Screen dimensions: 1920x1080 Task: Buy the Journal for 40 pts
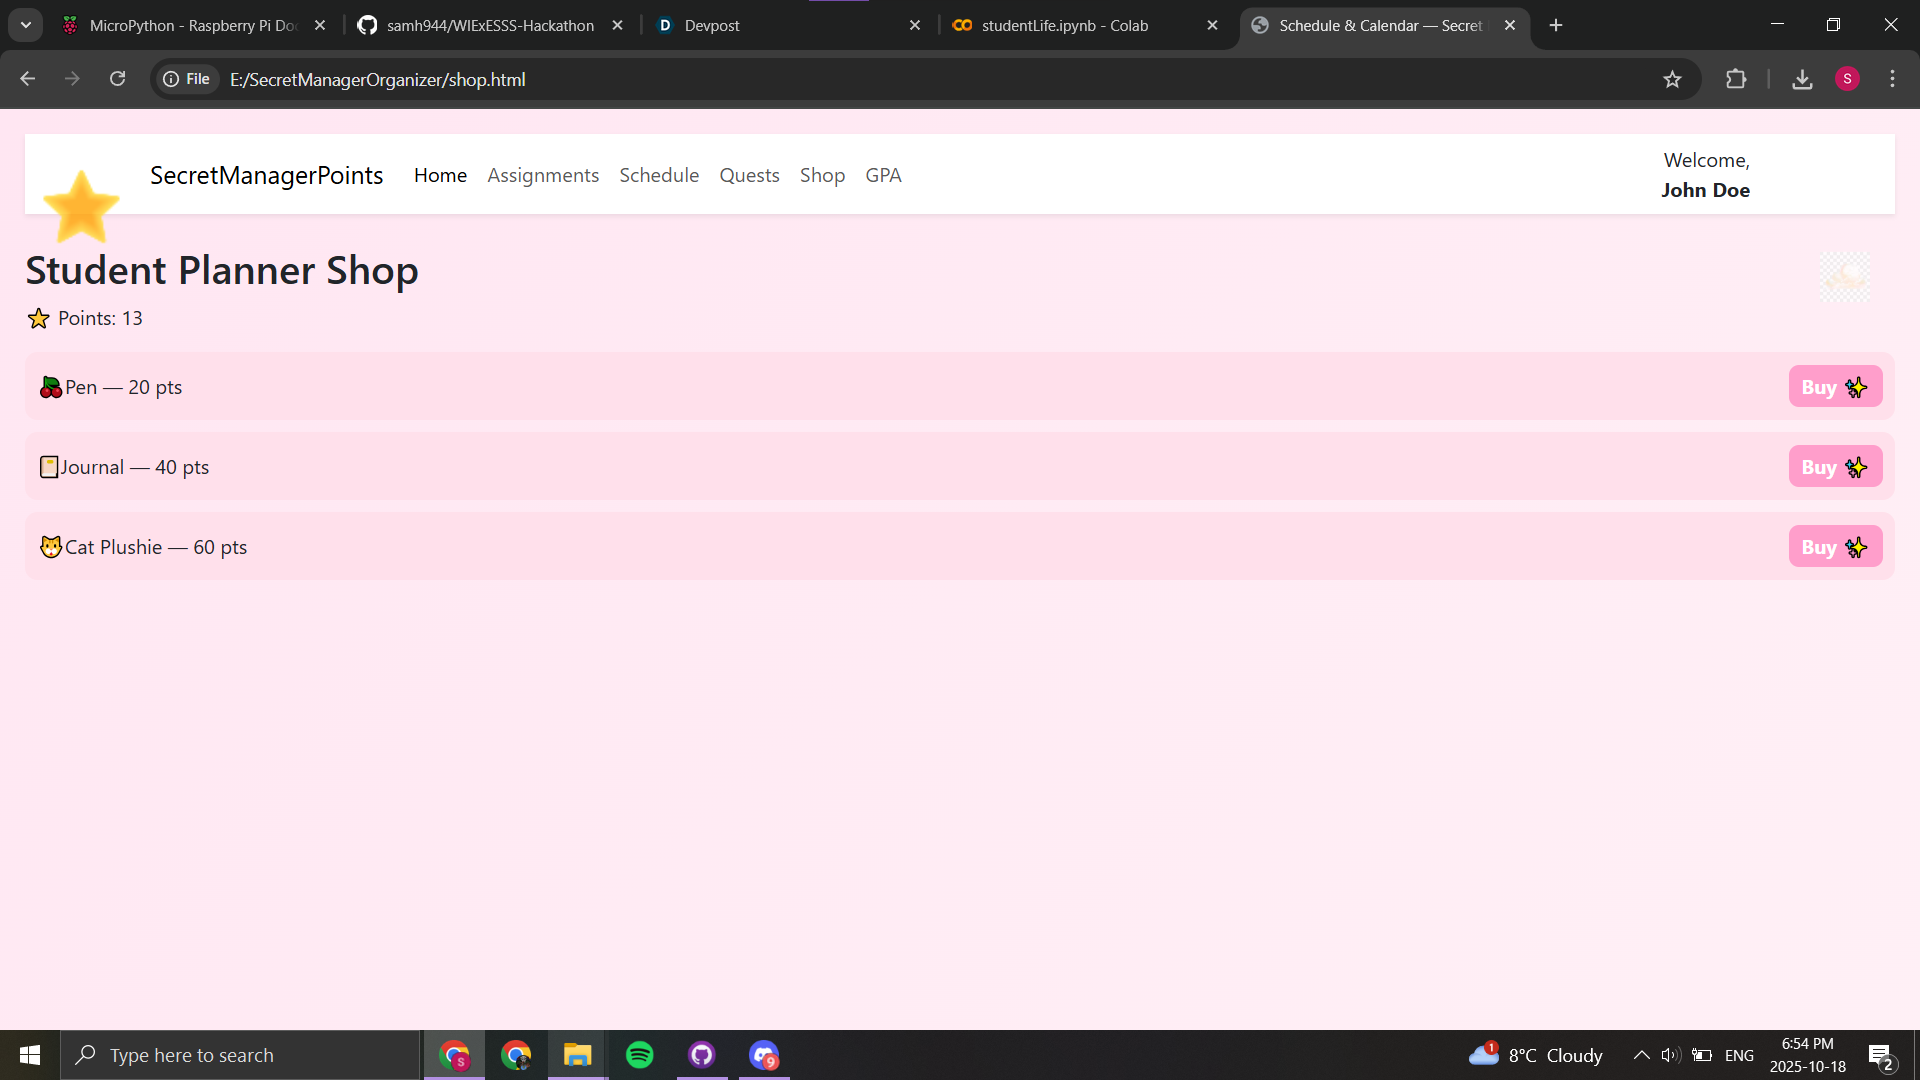(x=1834, y=467)
